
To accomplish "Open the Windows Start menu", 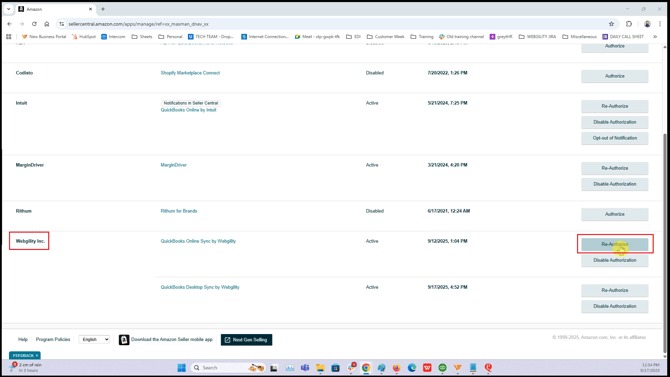I will pos(182,368).
